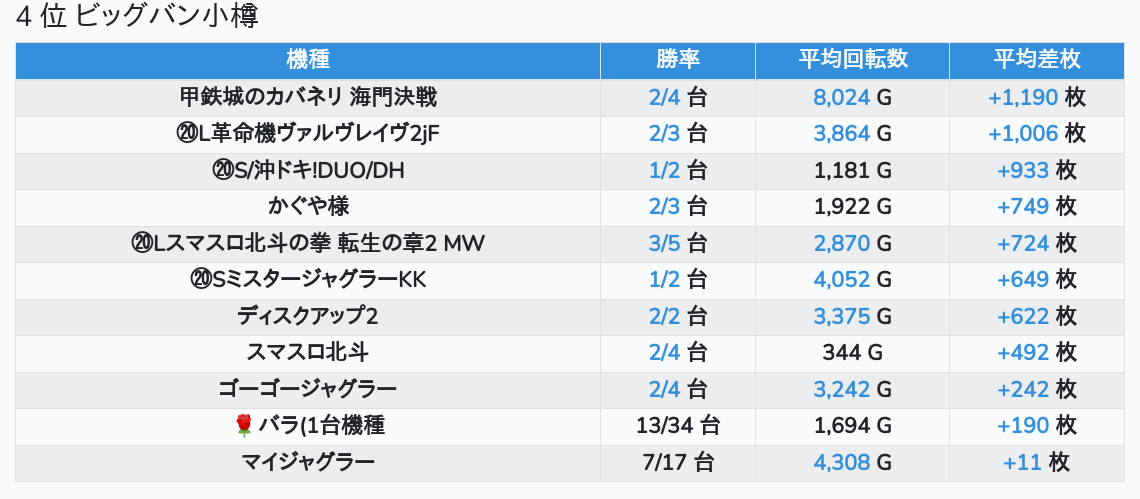Open the 8,024 average spins link
Screen dimensions: 1140x499
tap(842, 98)
